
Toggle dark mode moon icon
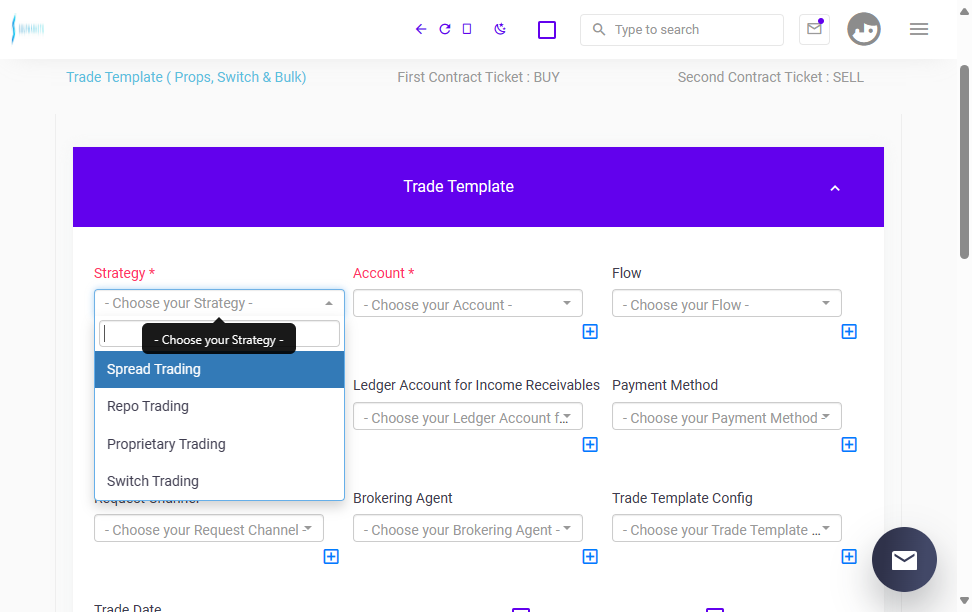point(500,29)
